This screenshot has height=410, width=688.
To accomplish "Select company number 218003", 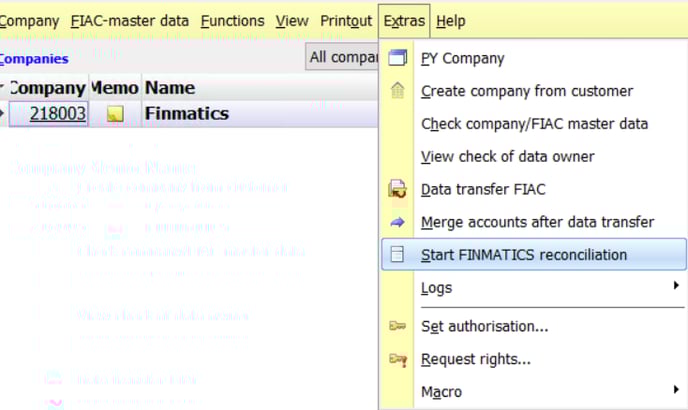I will tap(49, 114).
